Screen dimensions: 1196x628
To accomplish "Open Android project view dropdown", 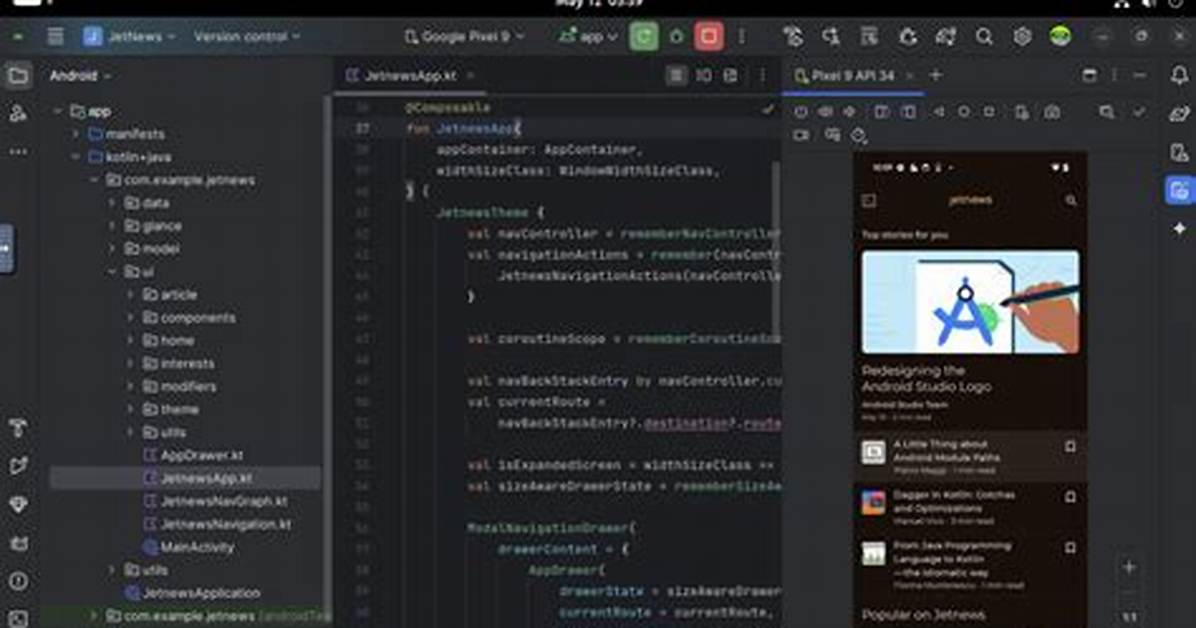I will 80,76.
